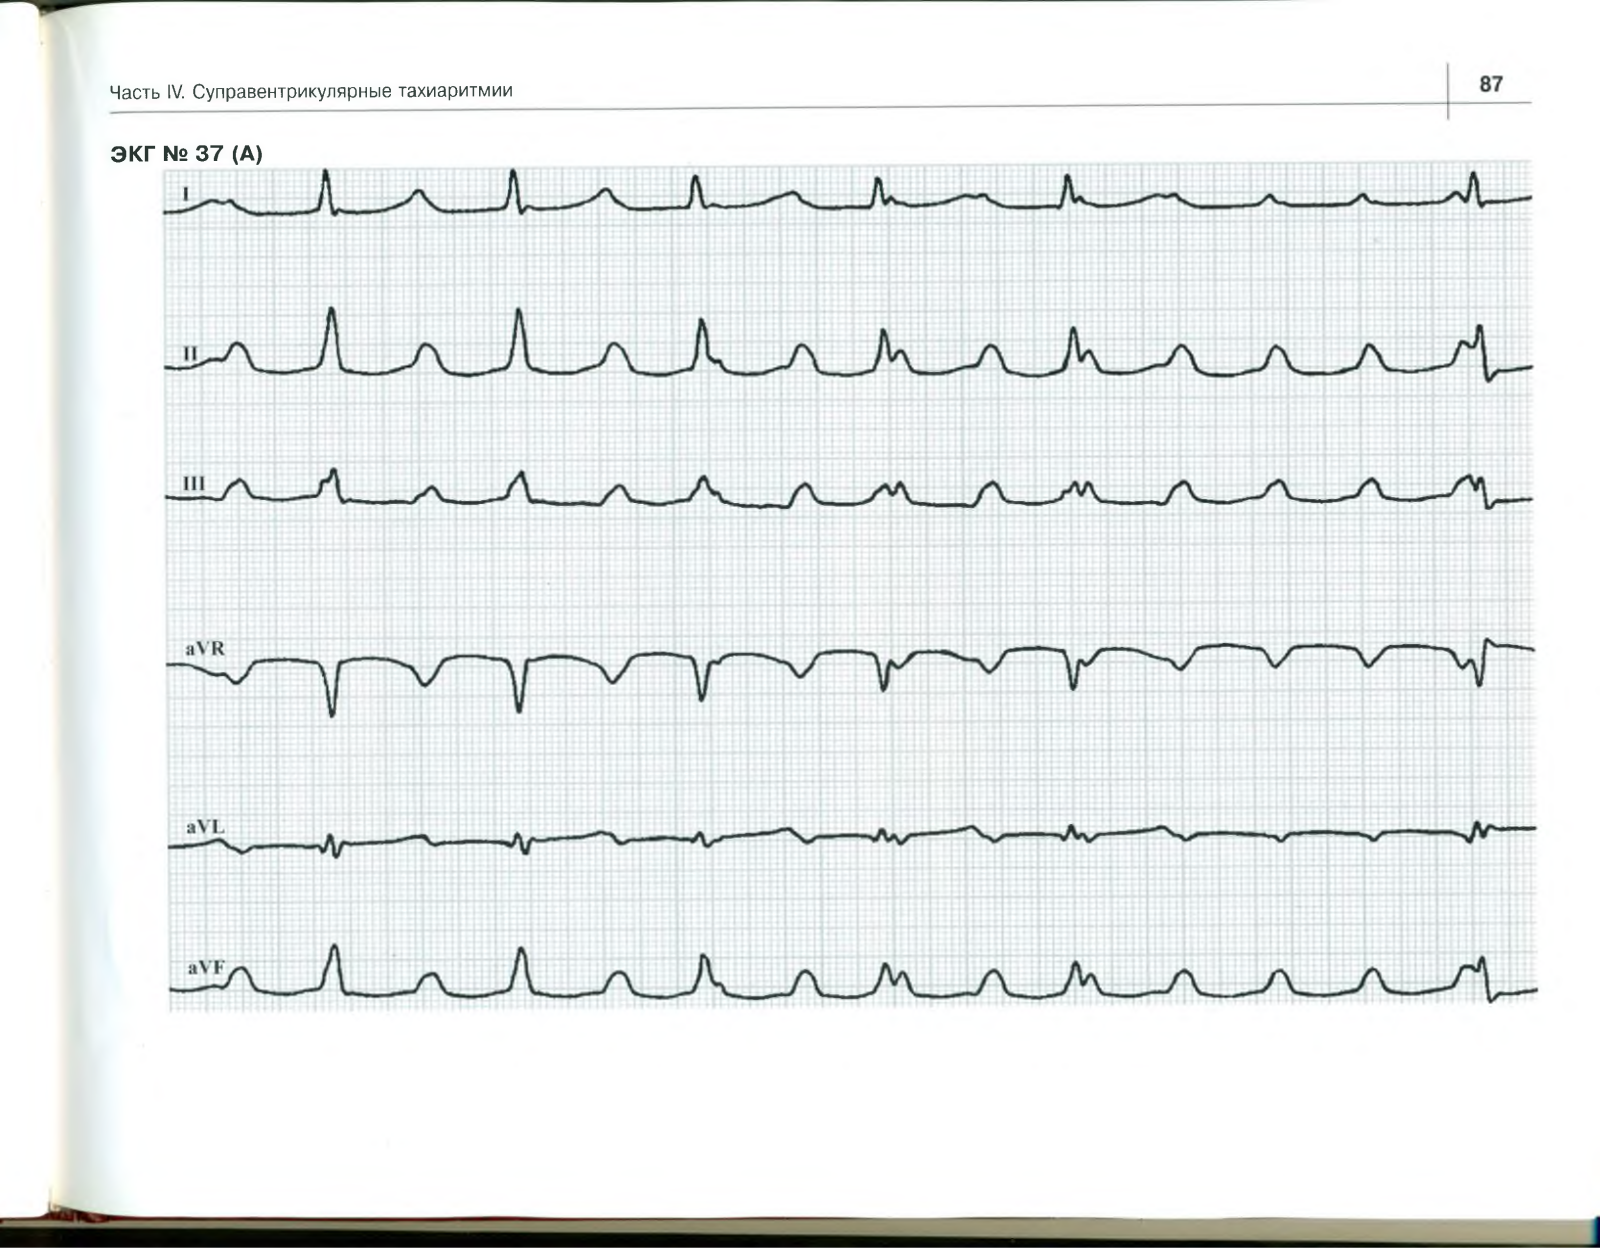Click the lead II label
The image size is (1600, 1248).
[191, 354]
